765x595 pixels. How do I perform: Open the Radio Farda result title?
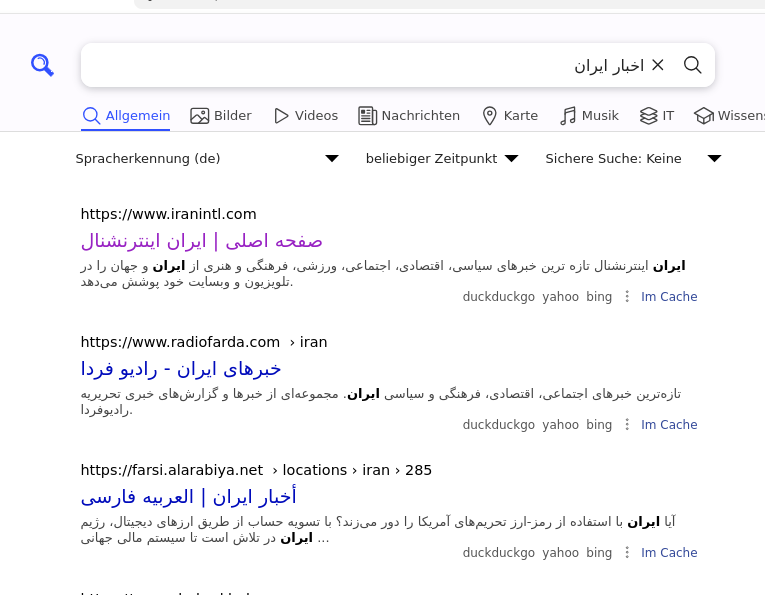[181, 369]
